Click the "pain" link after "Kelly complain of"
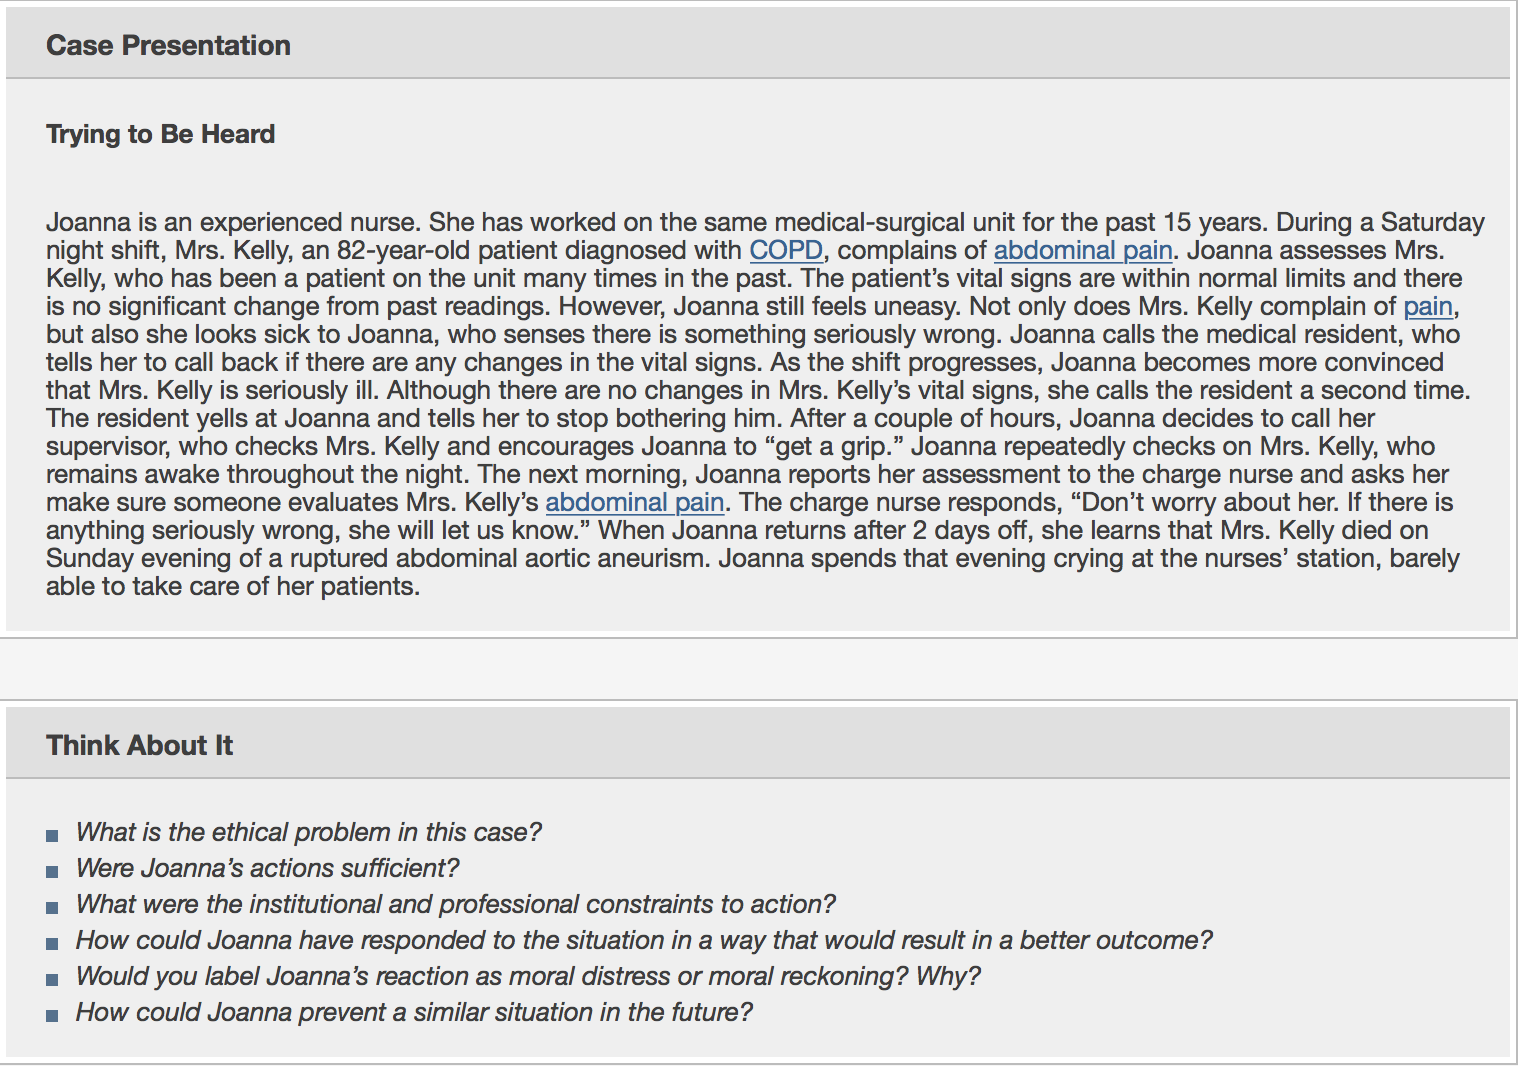 click(x=1427, y=306)
